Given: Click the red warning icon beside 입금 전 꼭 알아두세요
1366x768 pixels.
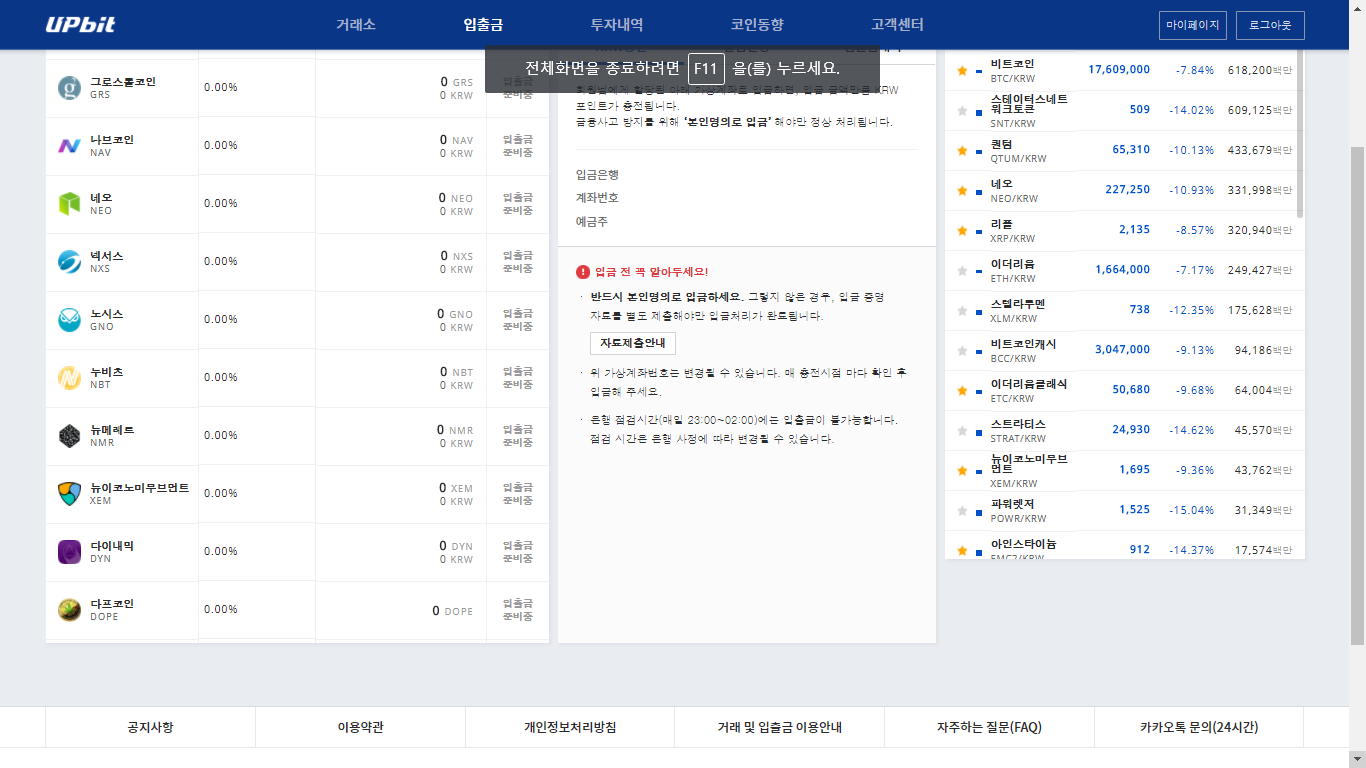Looking at the screenshot, I should click(x=583, y=272).
